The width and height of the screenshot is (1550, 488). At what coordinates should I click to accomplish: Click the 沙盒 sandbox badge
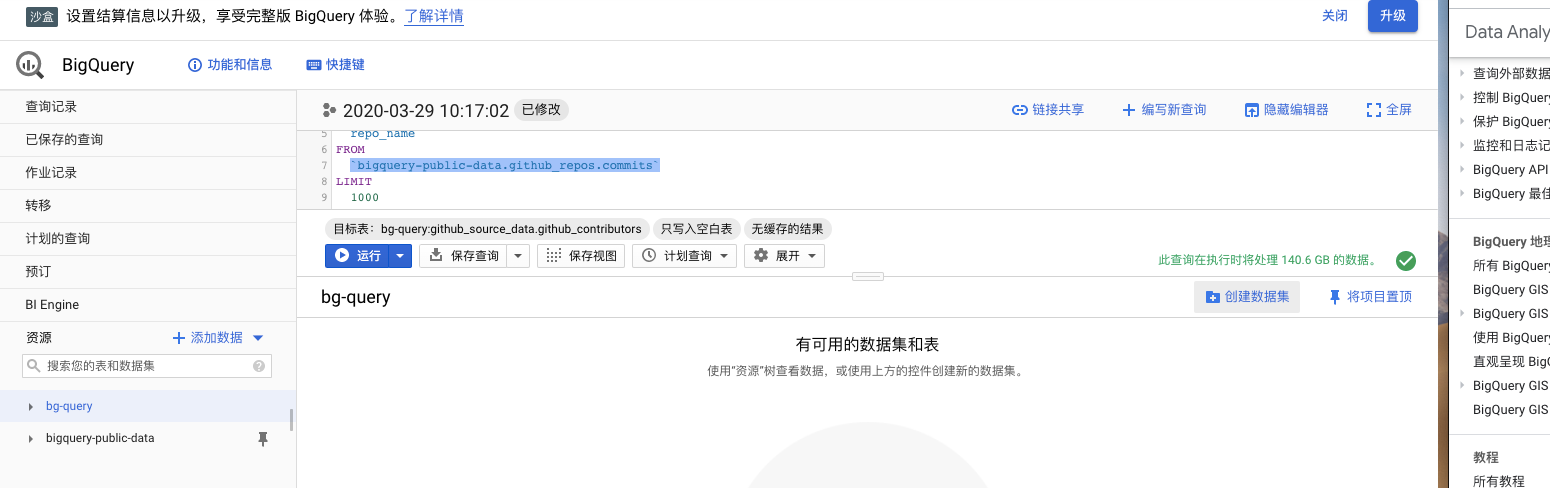40,17
